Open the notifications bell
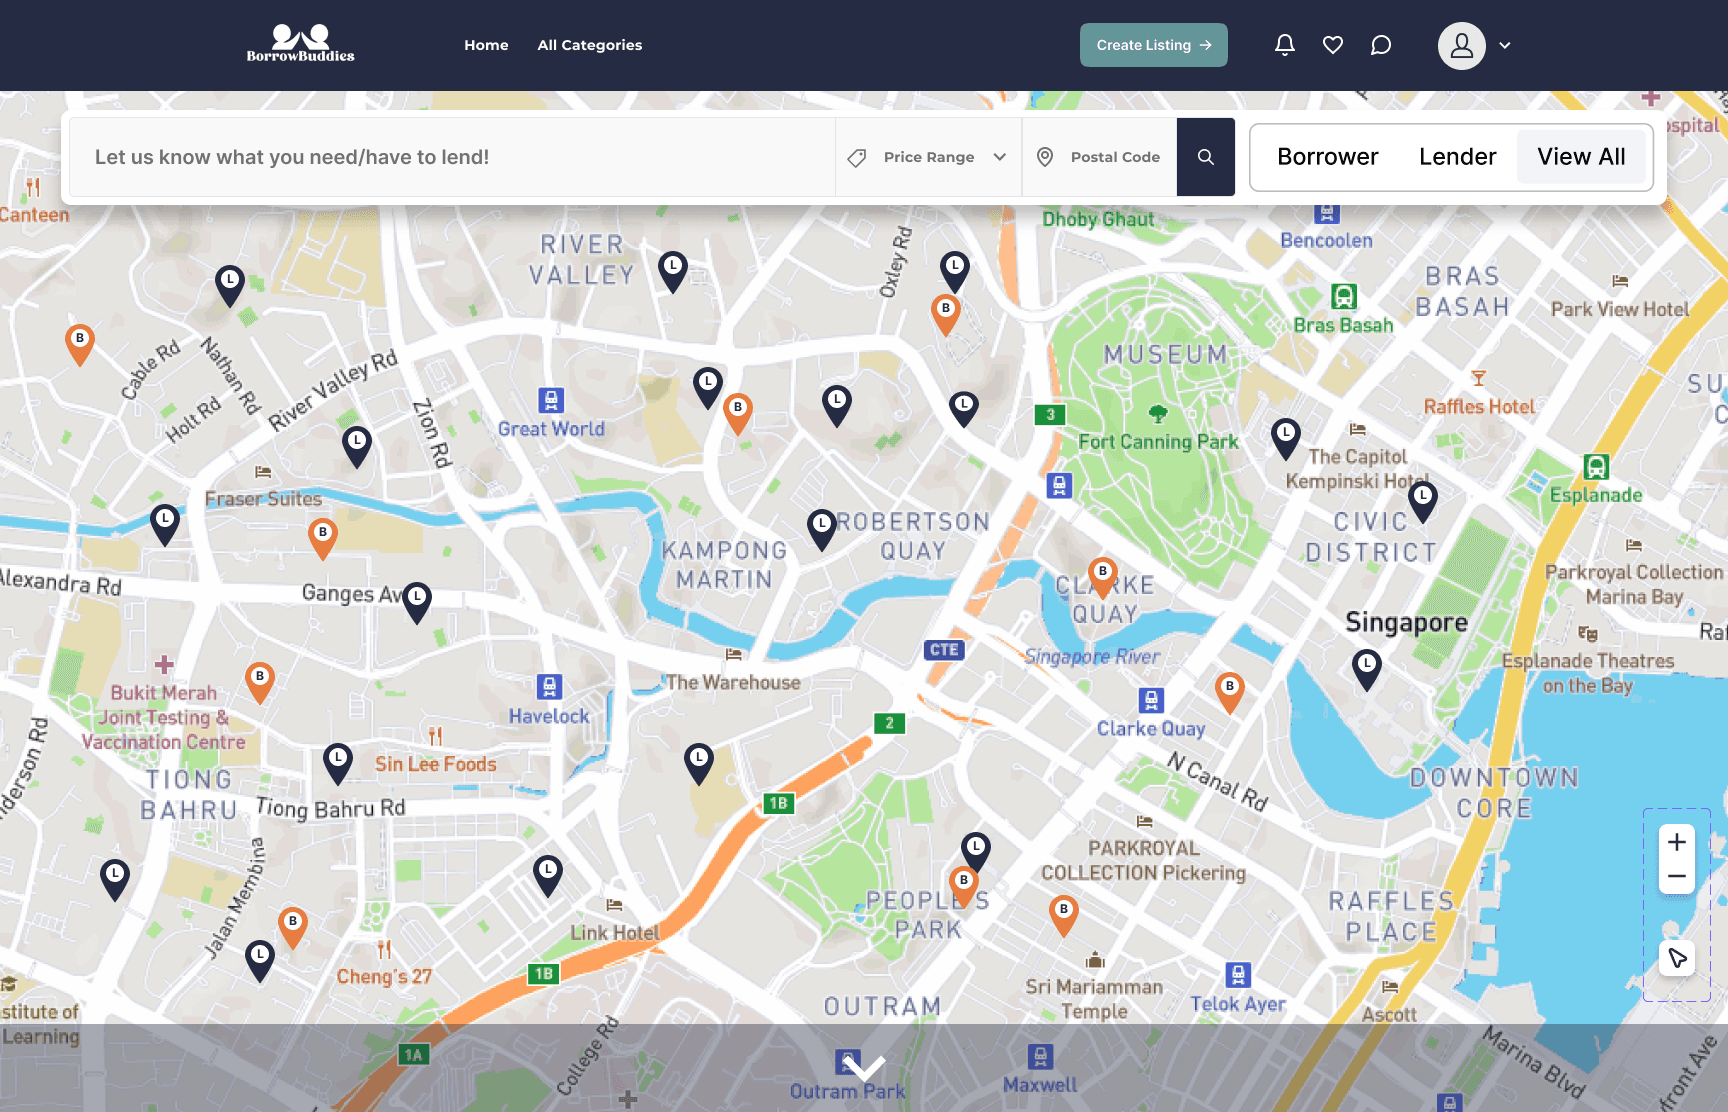Image resolution: width=1728 pixels, height=1112 pixels. pyautogui.click(x=1285, y=45)
